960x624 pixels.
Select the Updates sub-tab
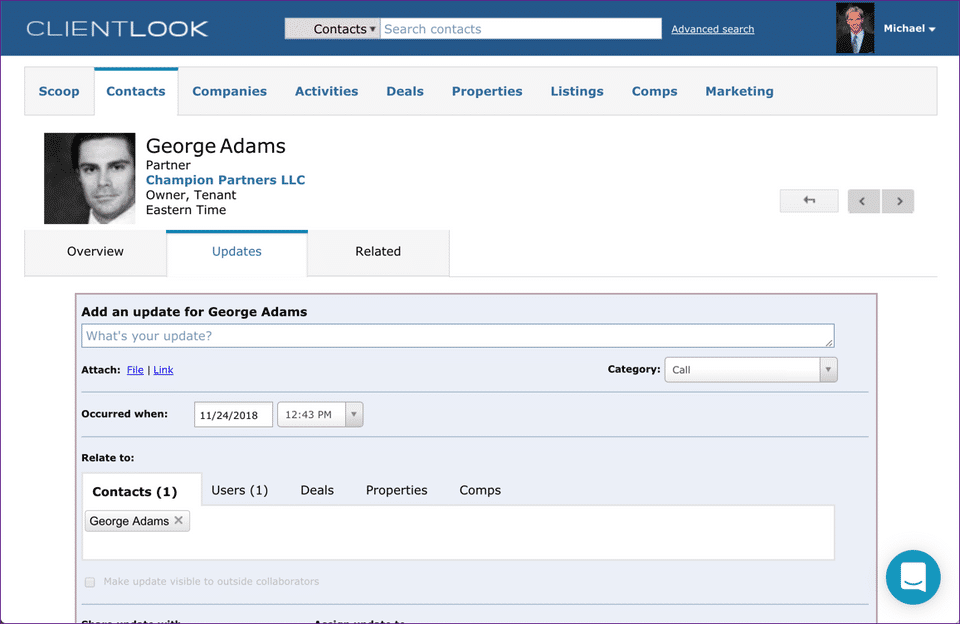(x=237, y=252)
